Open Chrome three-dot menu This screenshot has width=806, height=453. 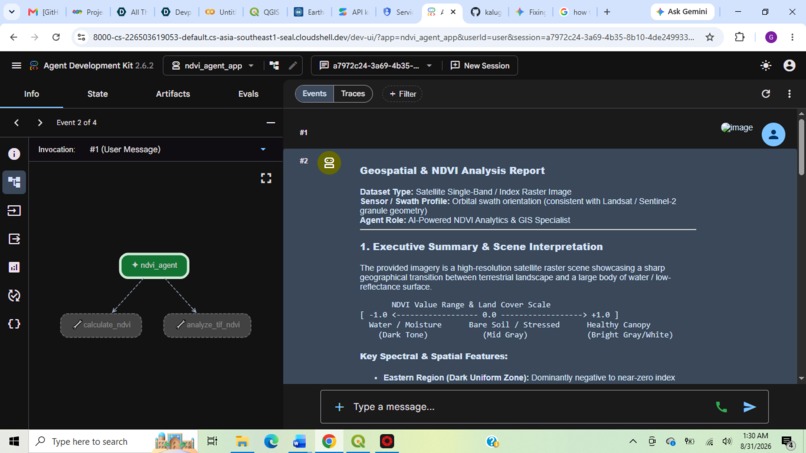click(x=792, y=37)
